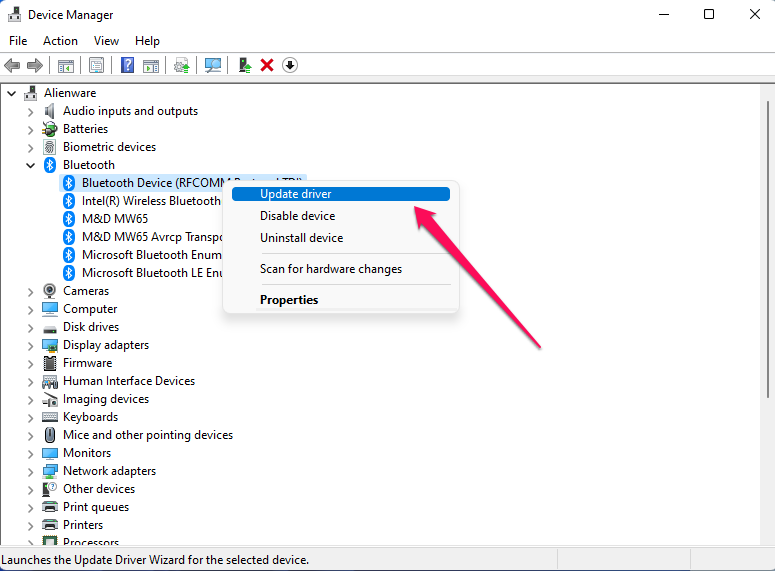Click the Enable device toolbar icon
This screenshot has width=775, height=571.
[245, 65]
